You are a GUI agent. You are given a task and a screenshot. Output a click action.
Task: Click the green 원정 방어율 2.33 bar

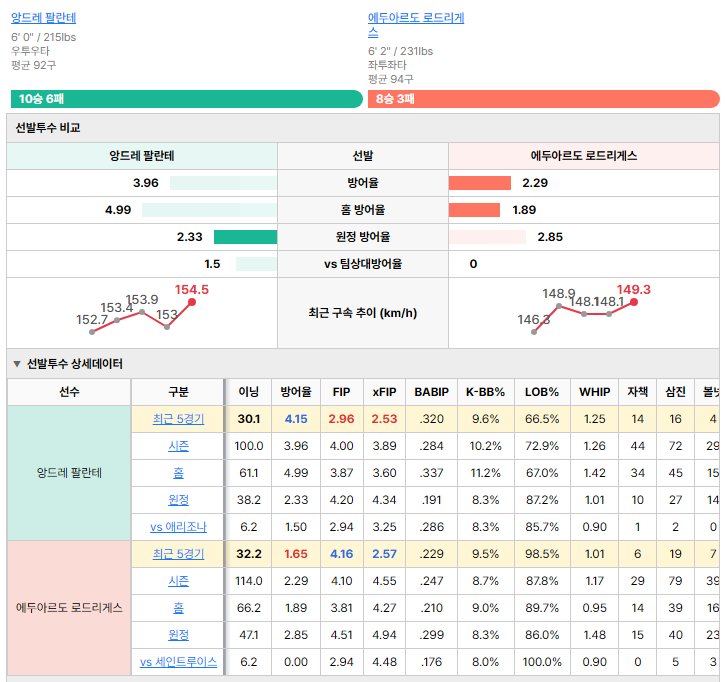click(245, 237)
